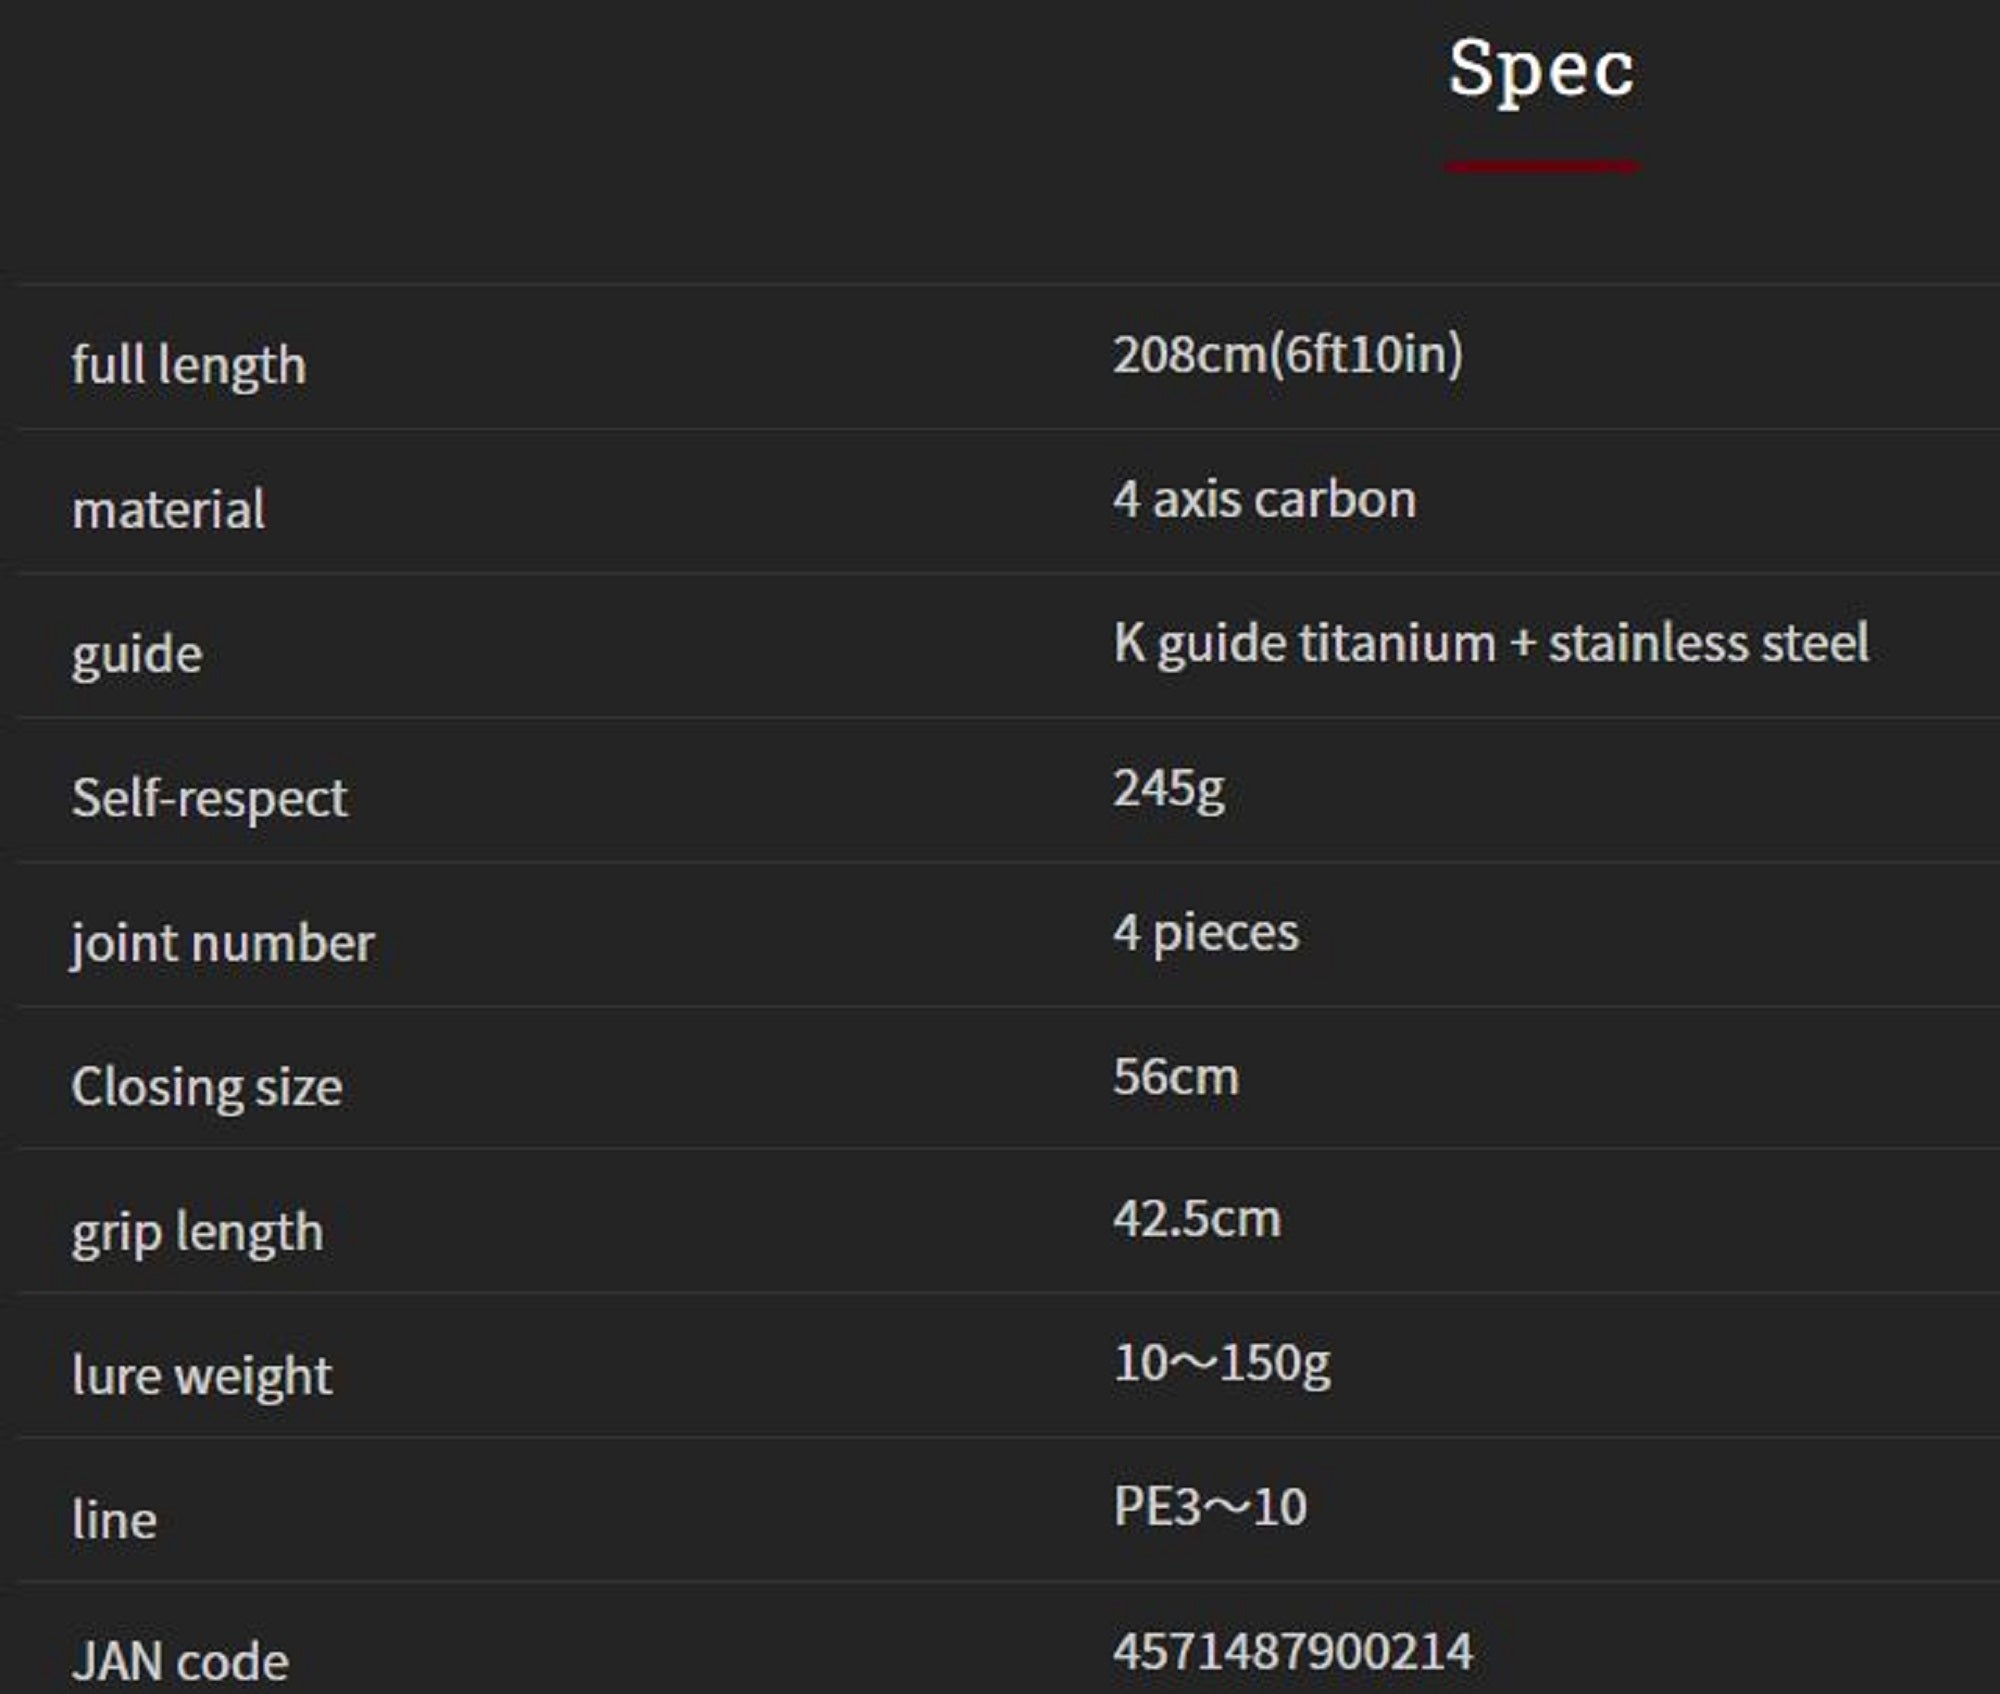Select the JAN code number 4571487900214

1293,1652
